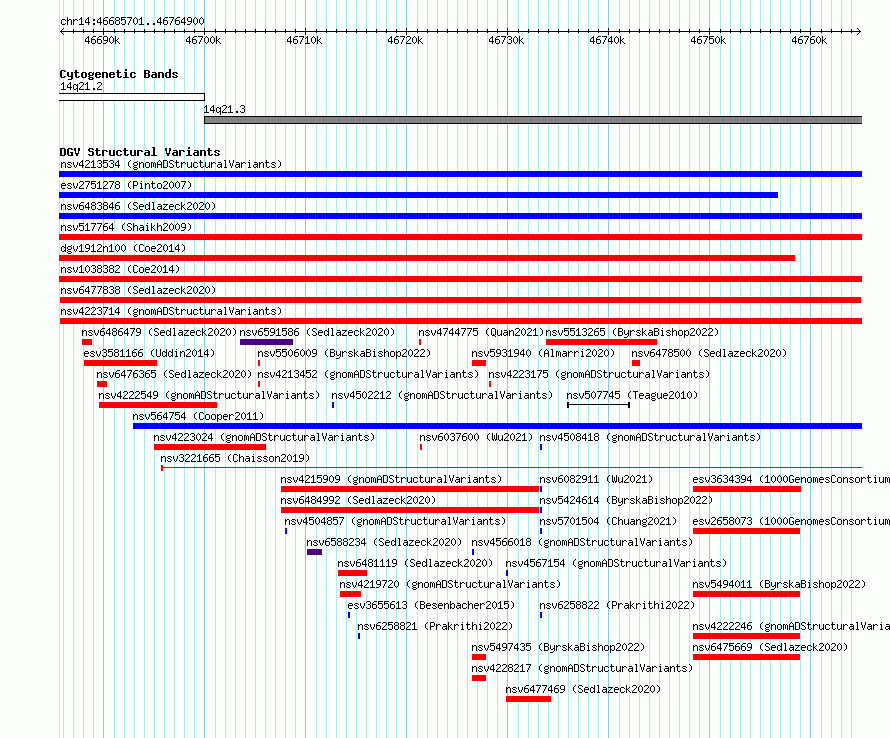The width and height of the screenshot is (890, 738).
Task: Click the Cytogenetic Bands track title
Action: tap(119, 74)
